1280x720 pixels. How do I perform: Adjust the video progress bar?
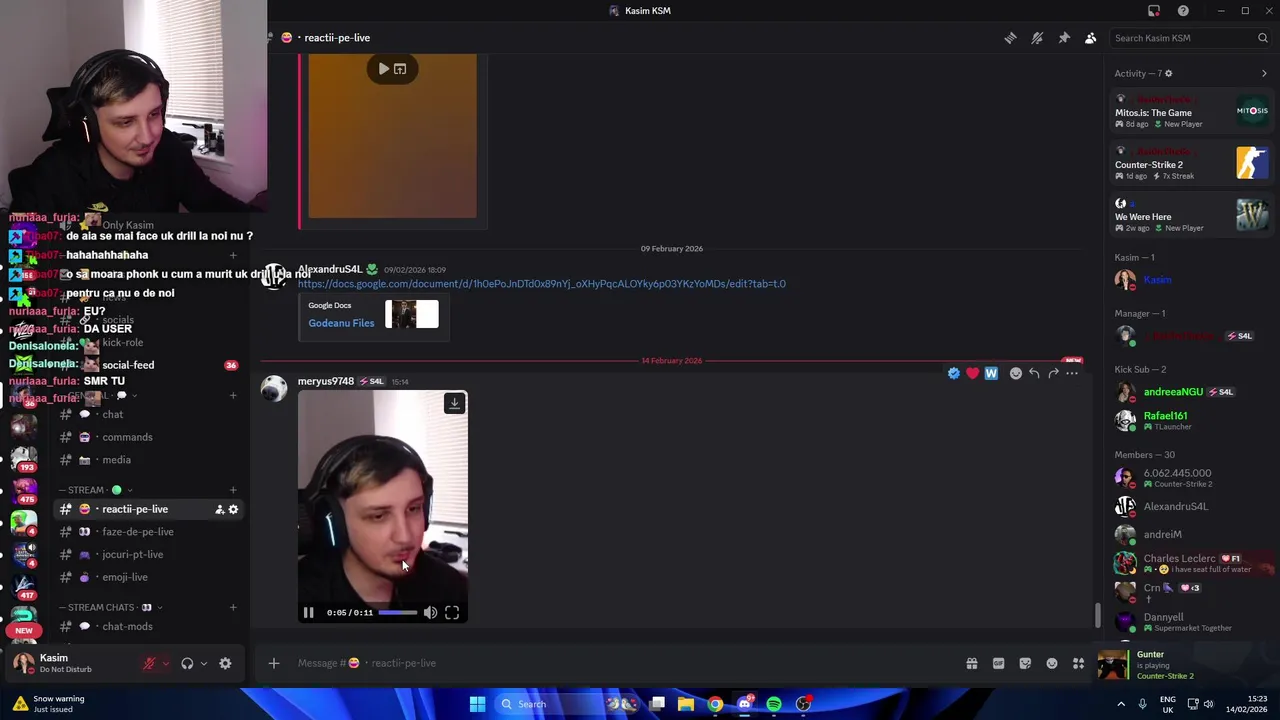coord(397,612)
